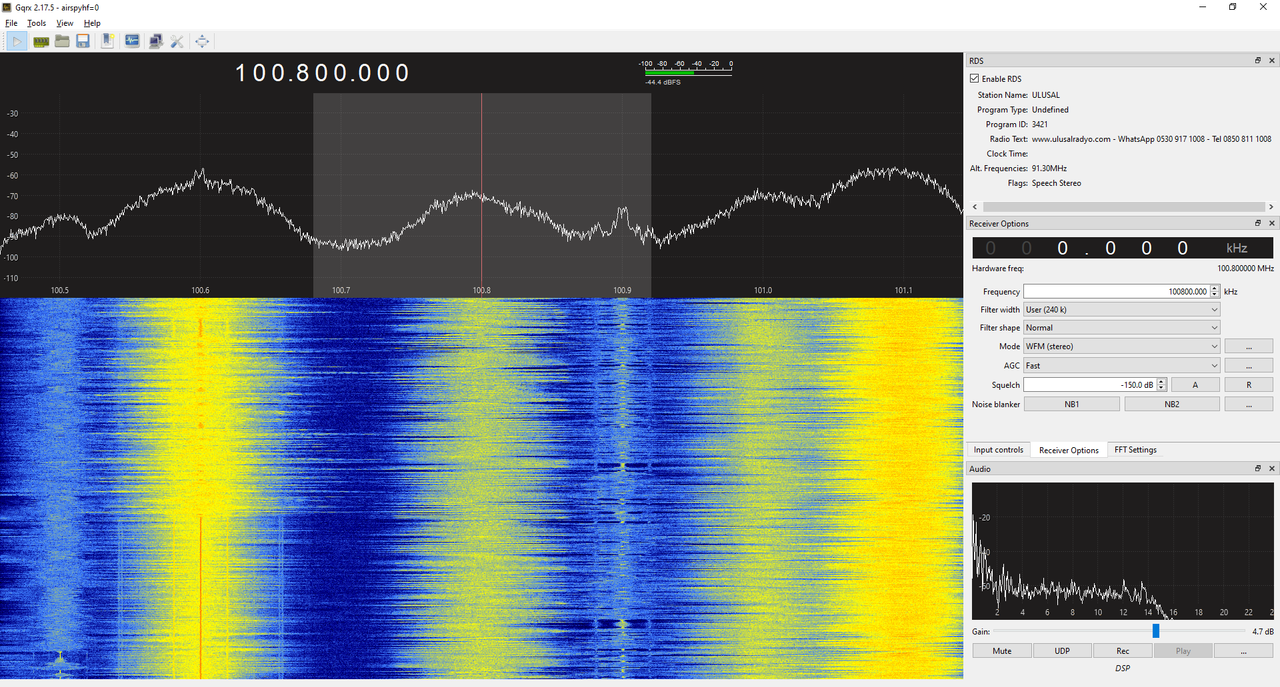Click the Radio Text value

pyautogui.click(x=1151, y=139)
